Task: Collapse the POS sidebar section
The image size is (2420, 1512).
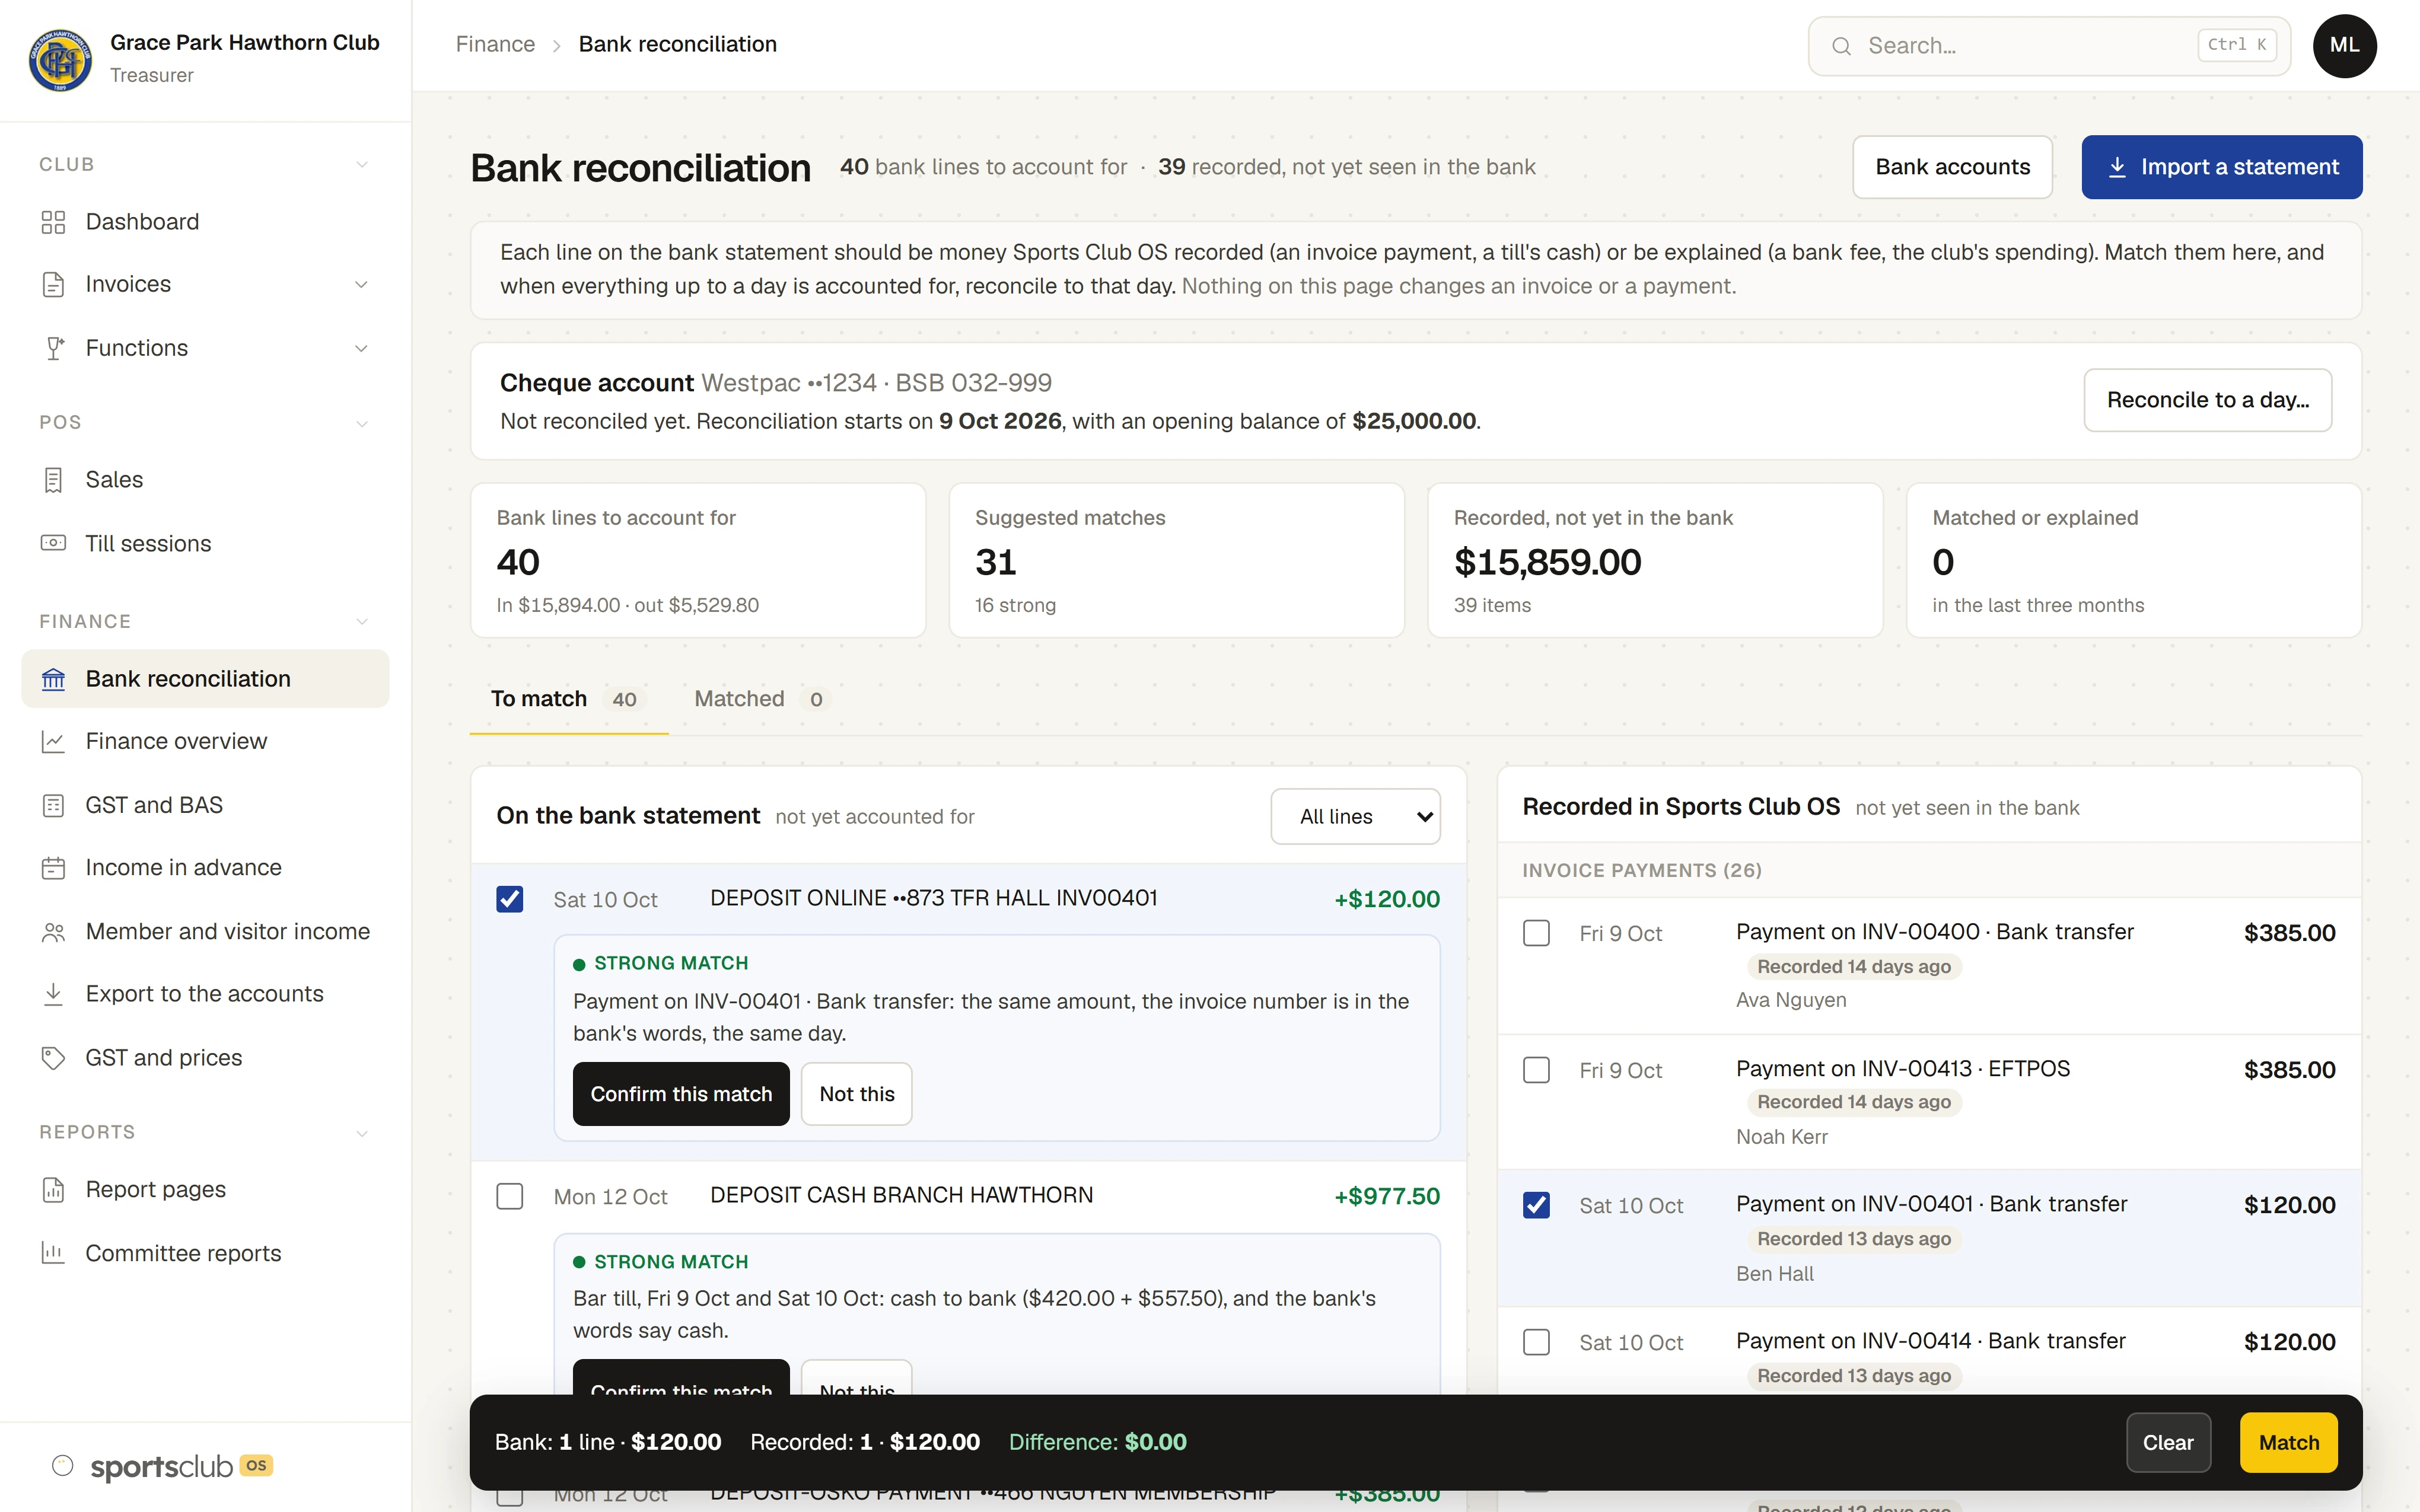Action: [x=362, y=423]
